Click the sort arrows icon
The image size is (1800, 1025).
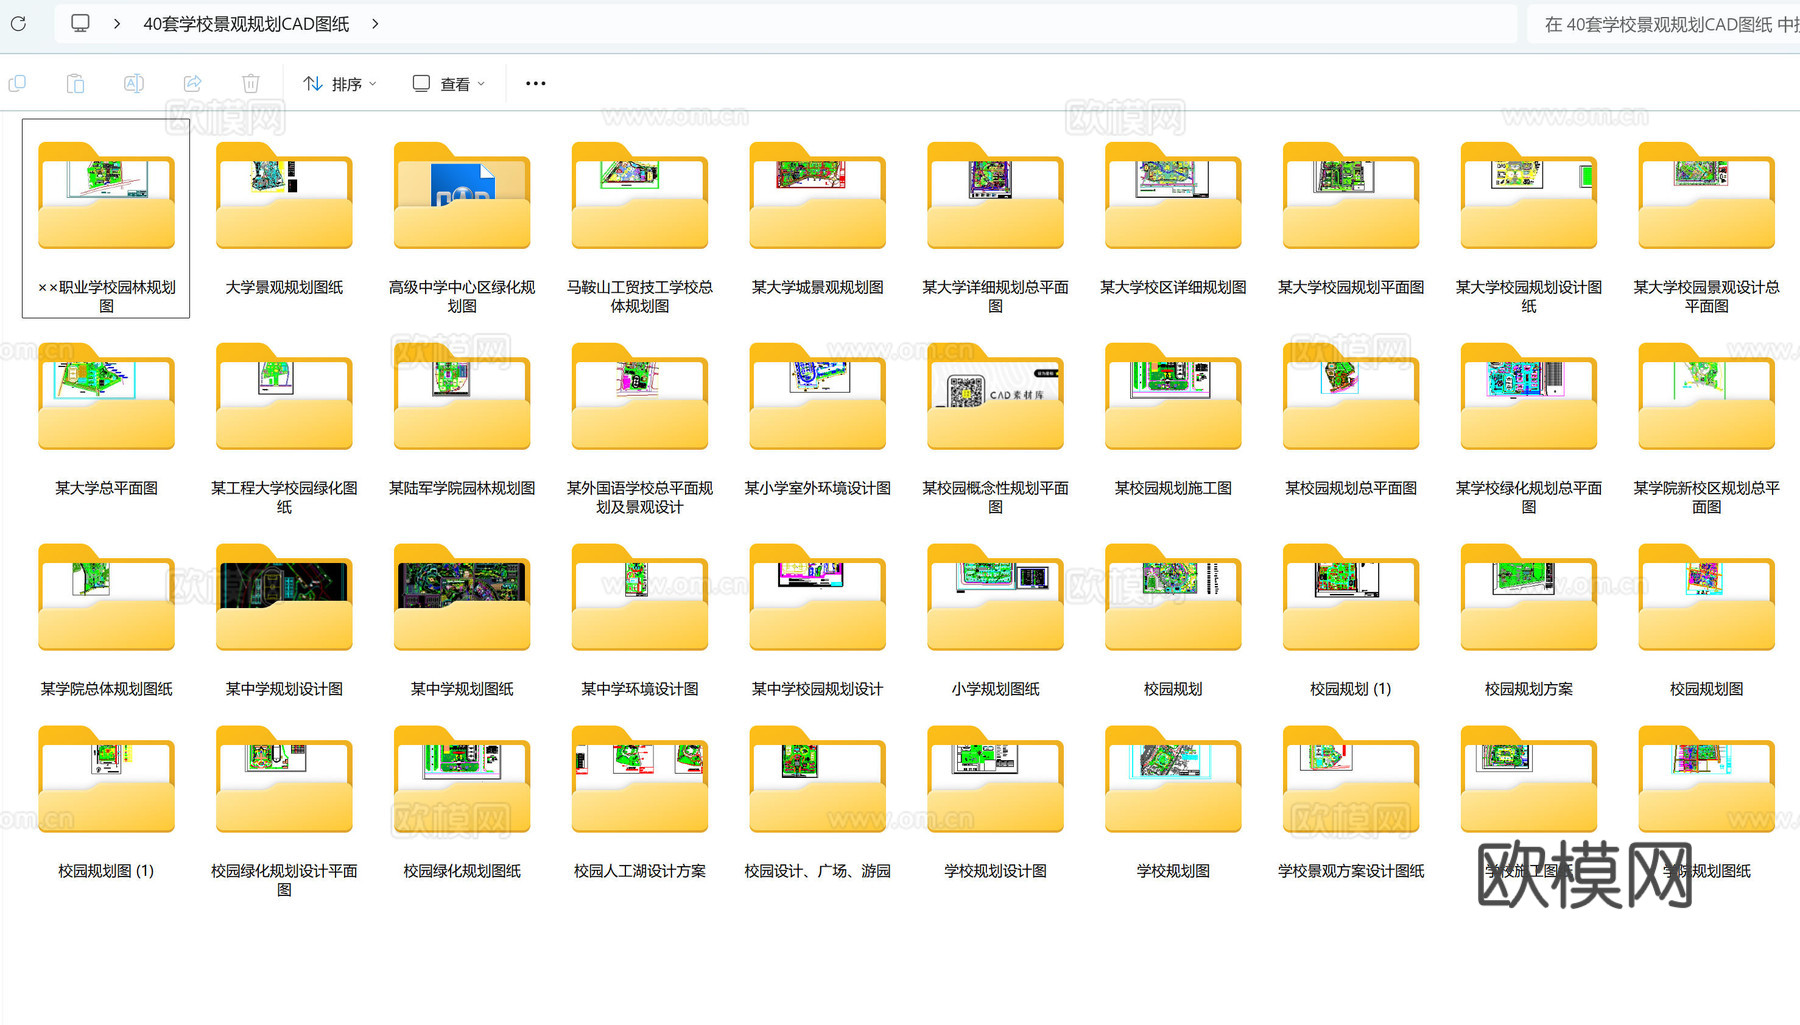coord(312,83)
